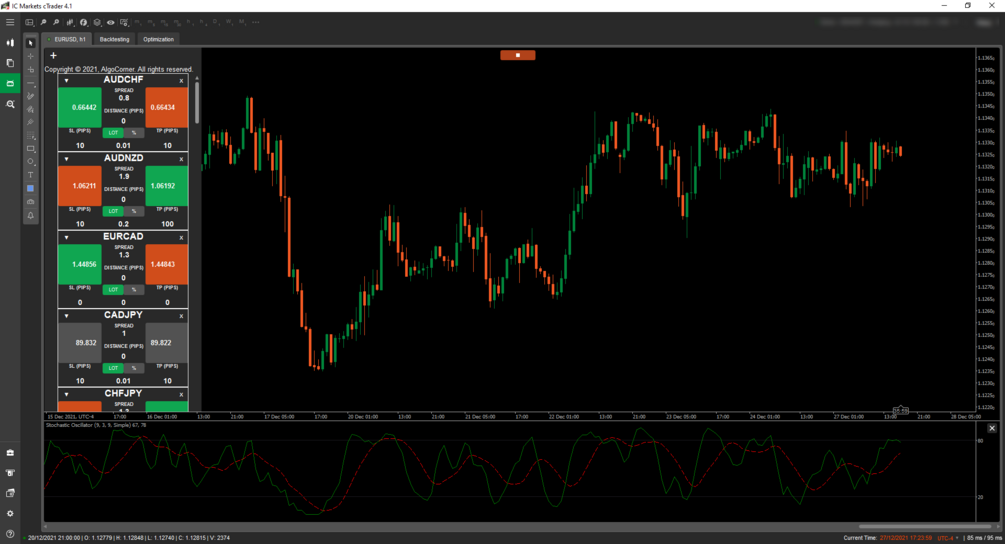Click the plus icon above the panel

(x=53, y=56)
